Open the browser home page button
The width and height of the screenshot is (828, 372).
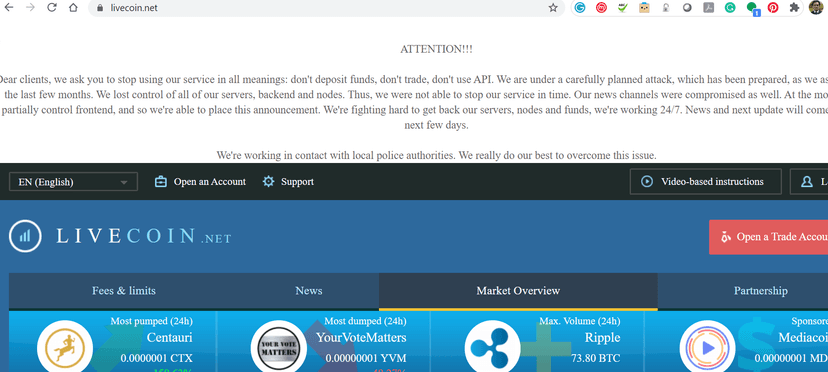coord(73,7)
